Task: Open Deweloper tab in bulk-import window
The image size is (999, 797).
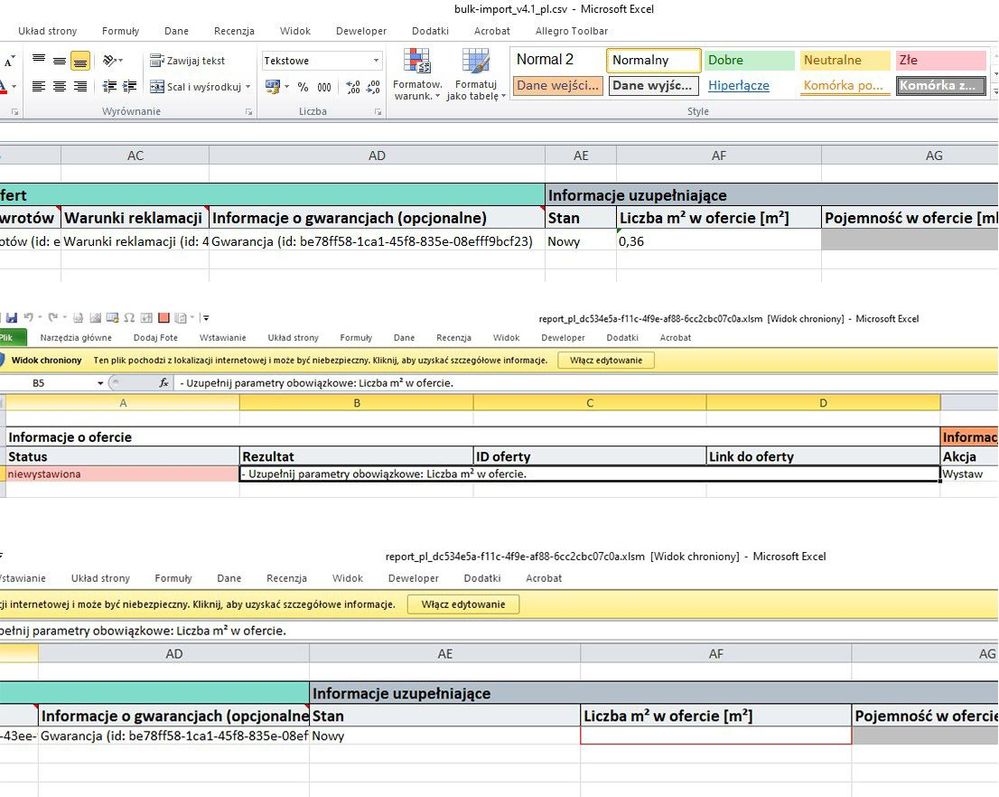Action: tap(361, 31)
